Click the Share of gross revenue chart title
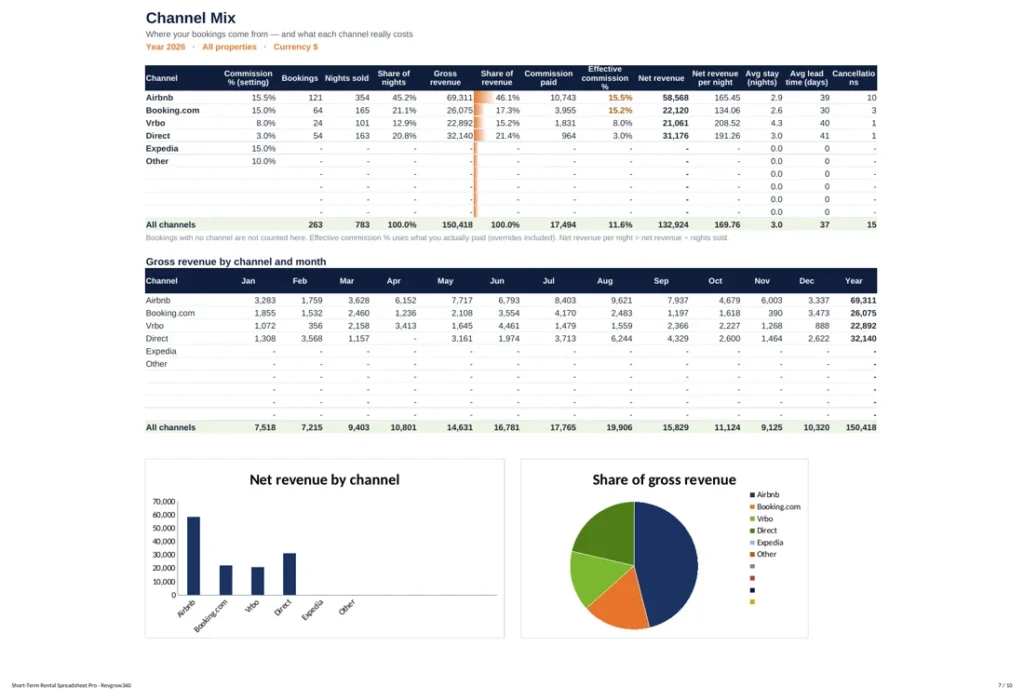 pos(664,480)
